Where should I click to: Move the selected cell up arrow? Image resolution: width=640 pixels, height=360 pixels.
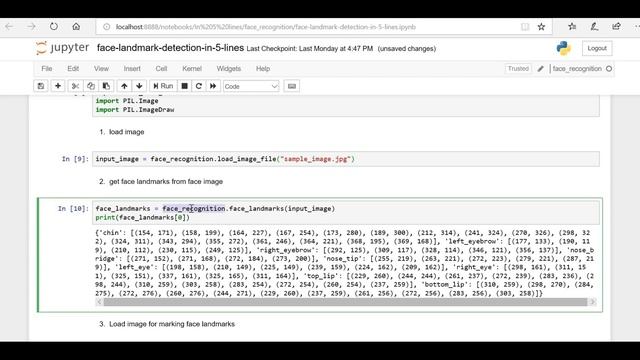pyautogui.click(x=124, y=86)
